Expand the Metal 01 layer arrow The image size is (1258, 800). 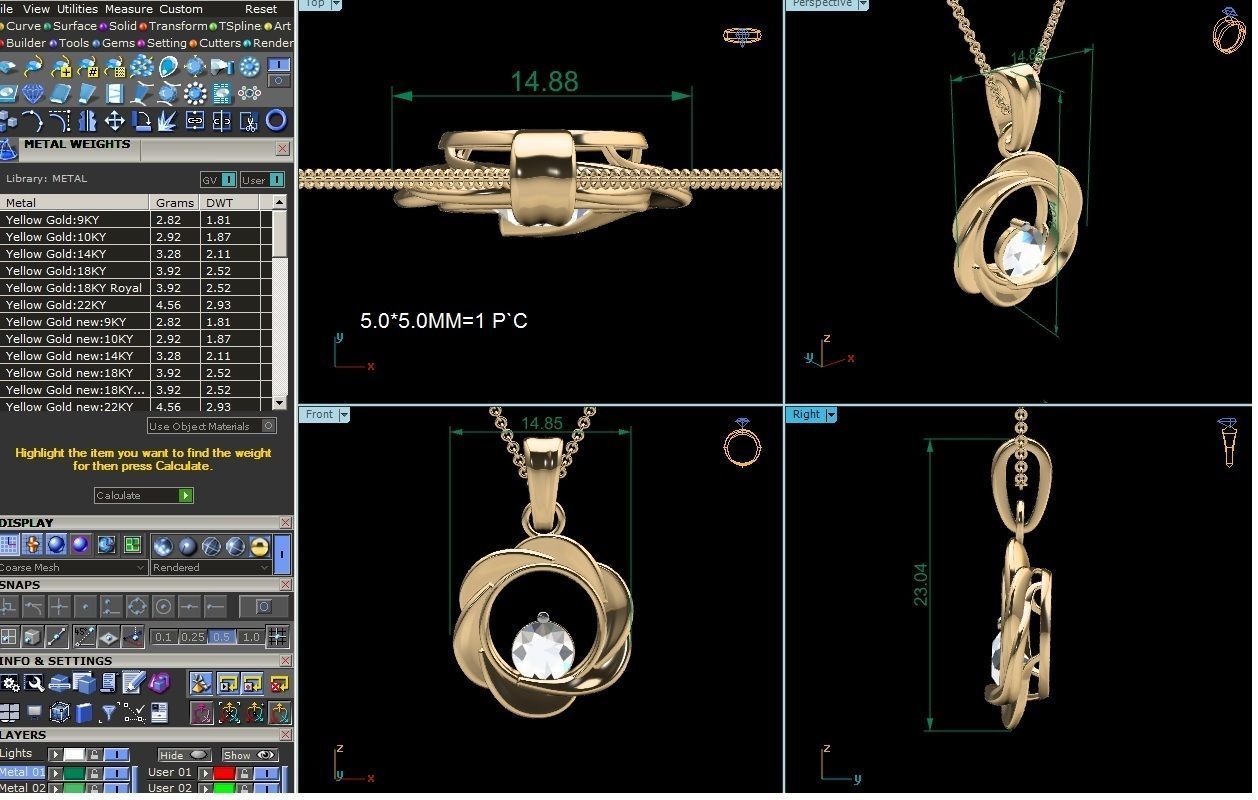[55, 773]
